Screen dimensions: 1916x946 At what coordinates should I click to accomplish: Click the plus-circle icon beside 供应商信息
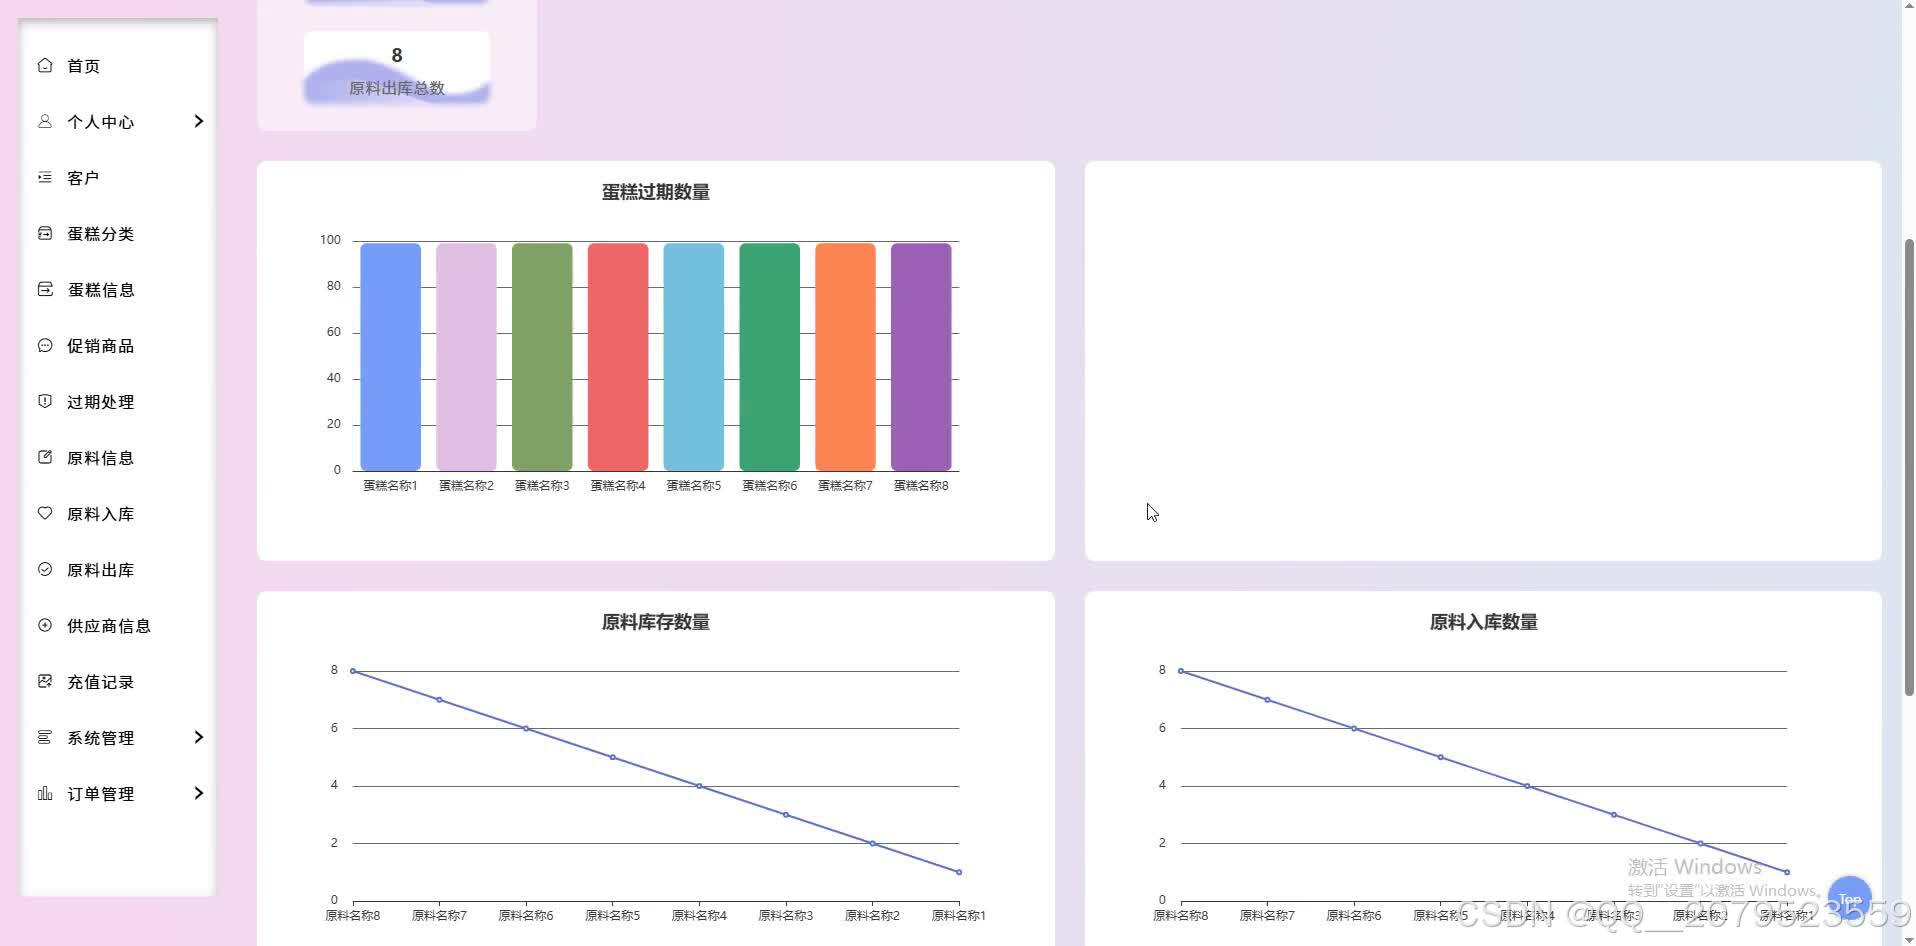(x=45, y=625)
